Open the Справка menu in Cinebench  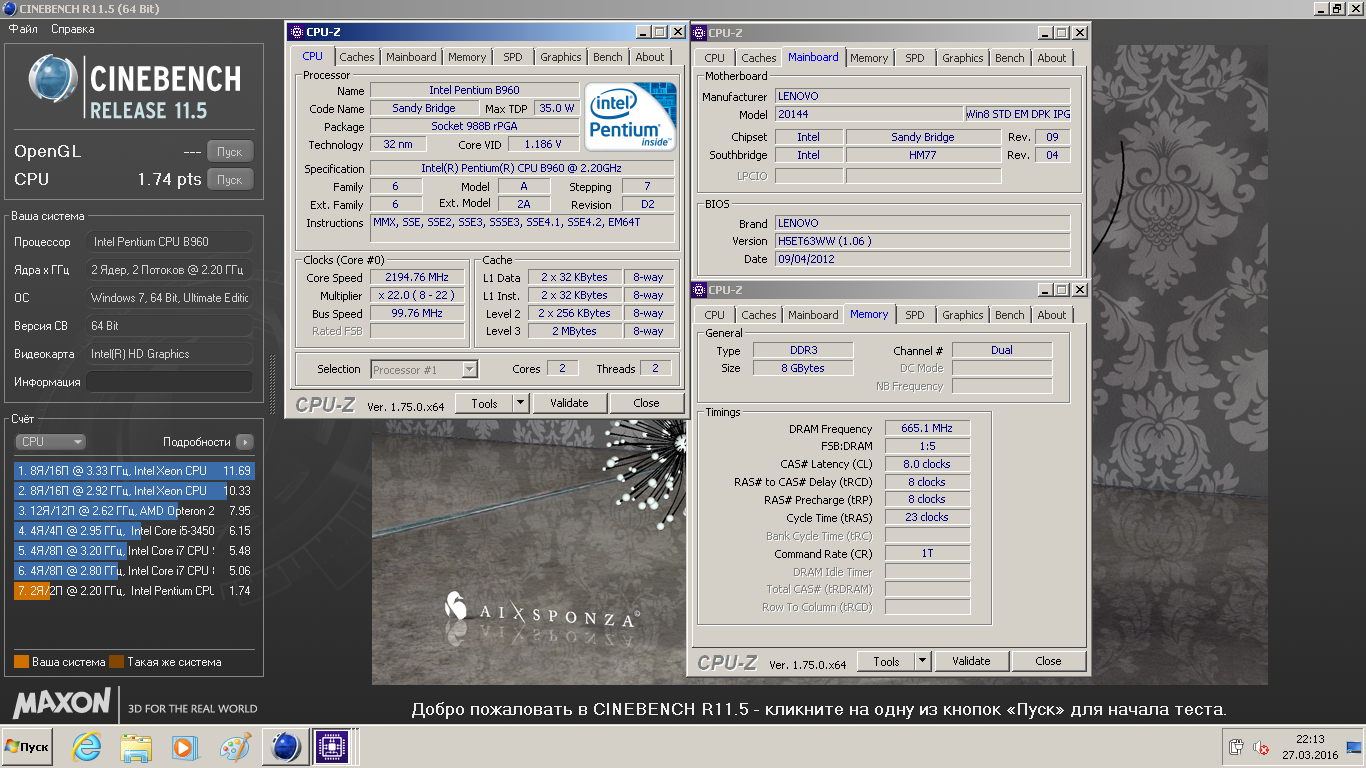click(x=73, y=29)
